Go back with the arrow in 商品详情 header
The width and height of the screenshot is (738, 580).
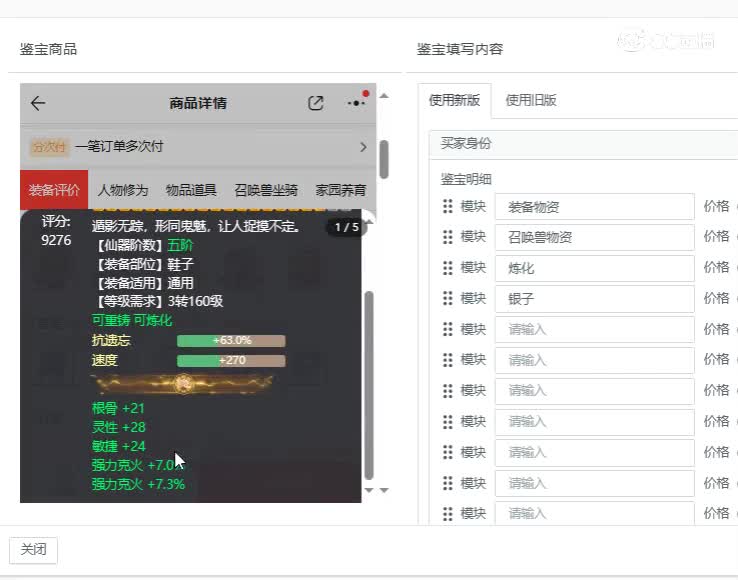pos(38,103)
